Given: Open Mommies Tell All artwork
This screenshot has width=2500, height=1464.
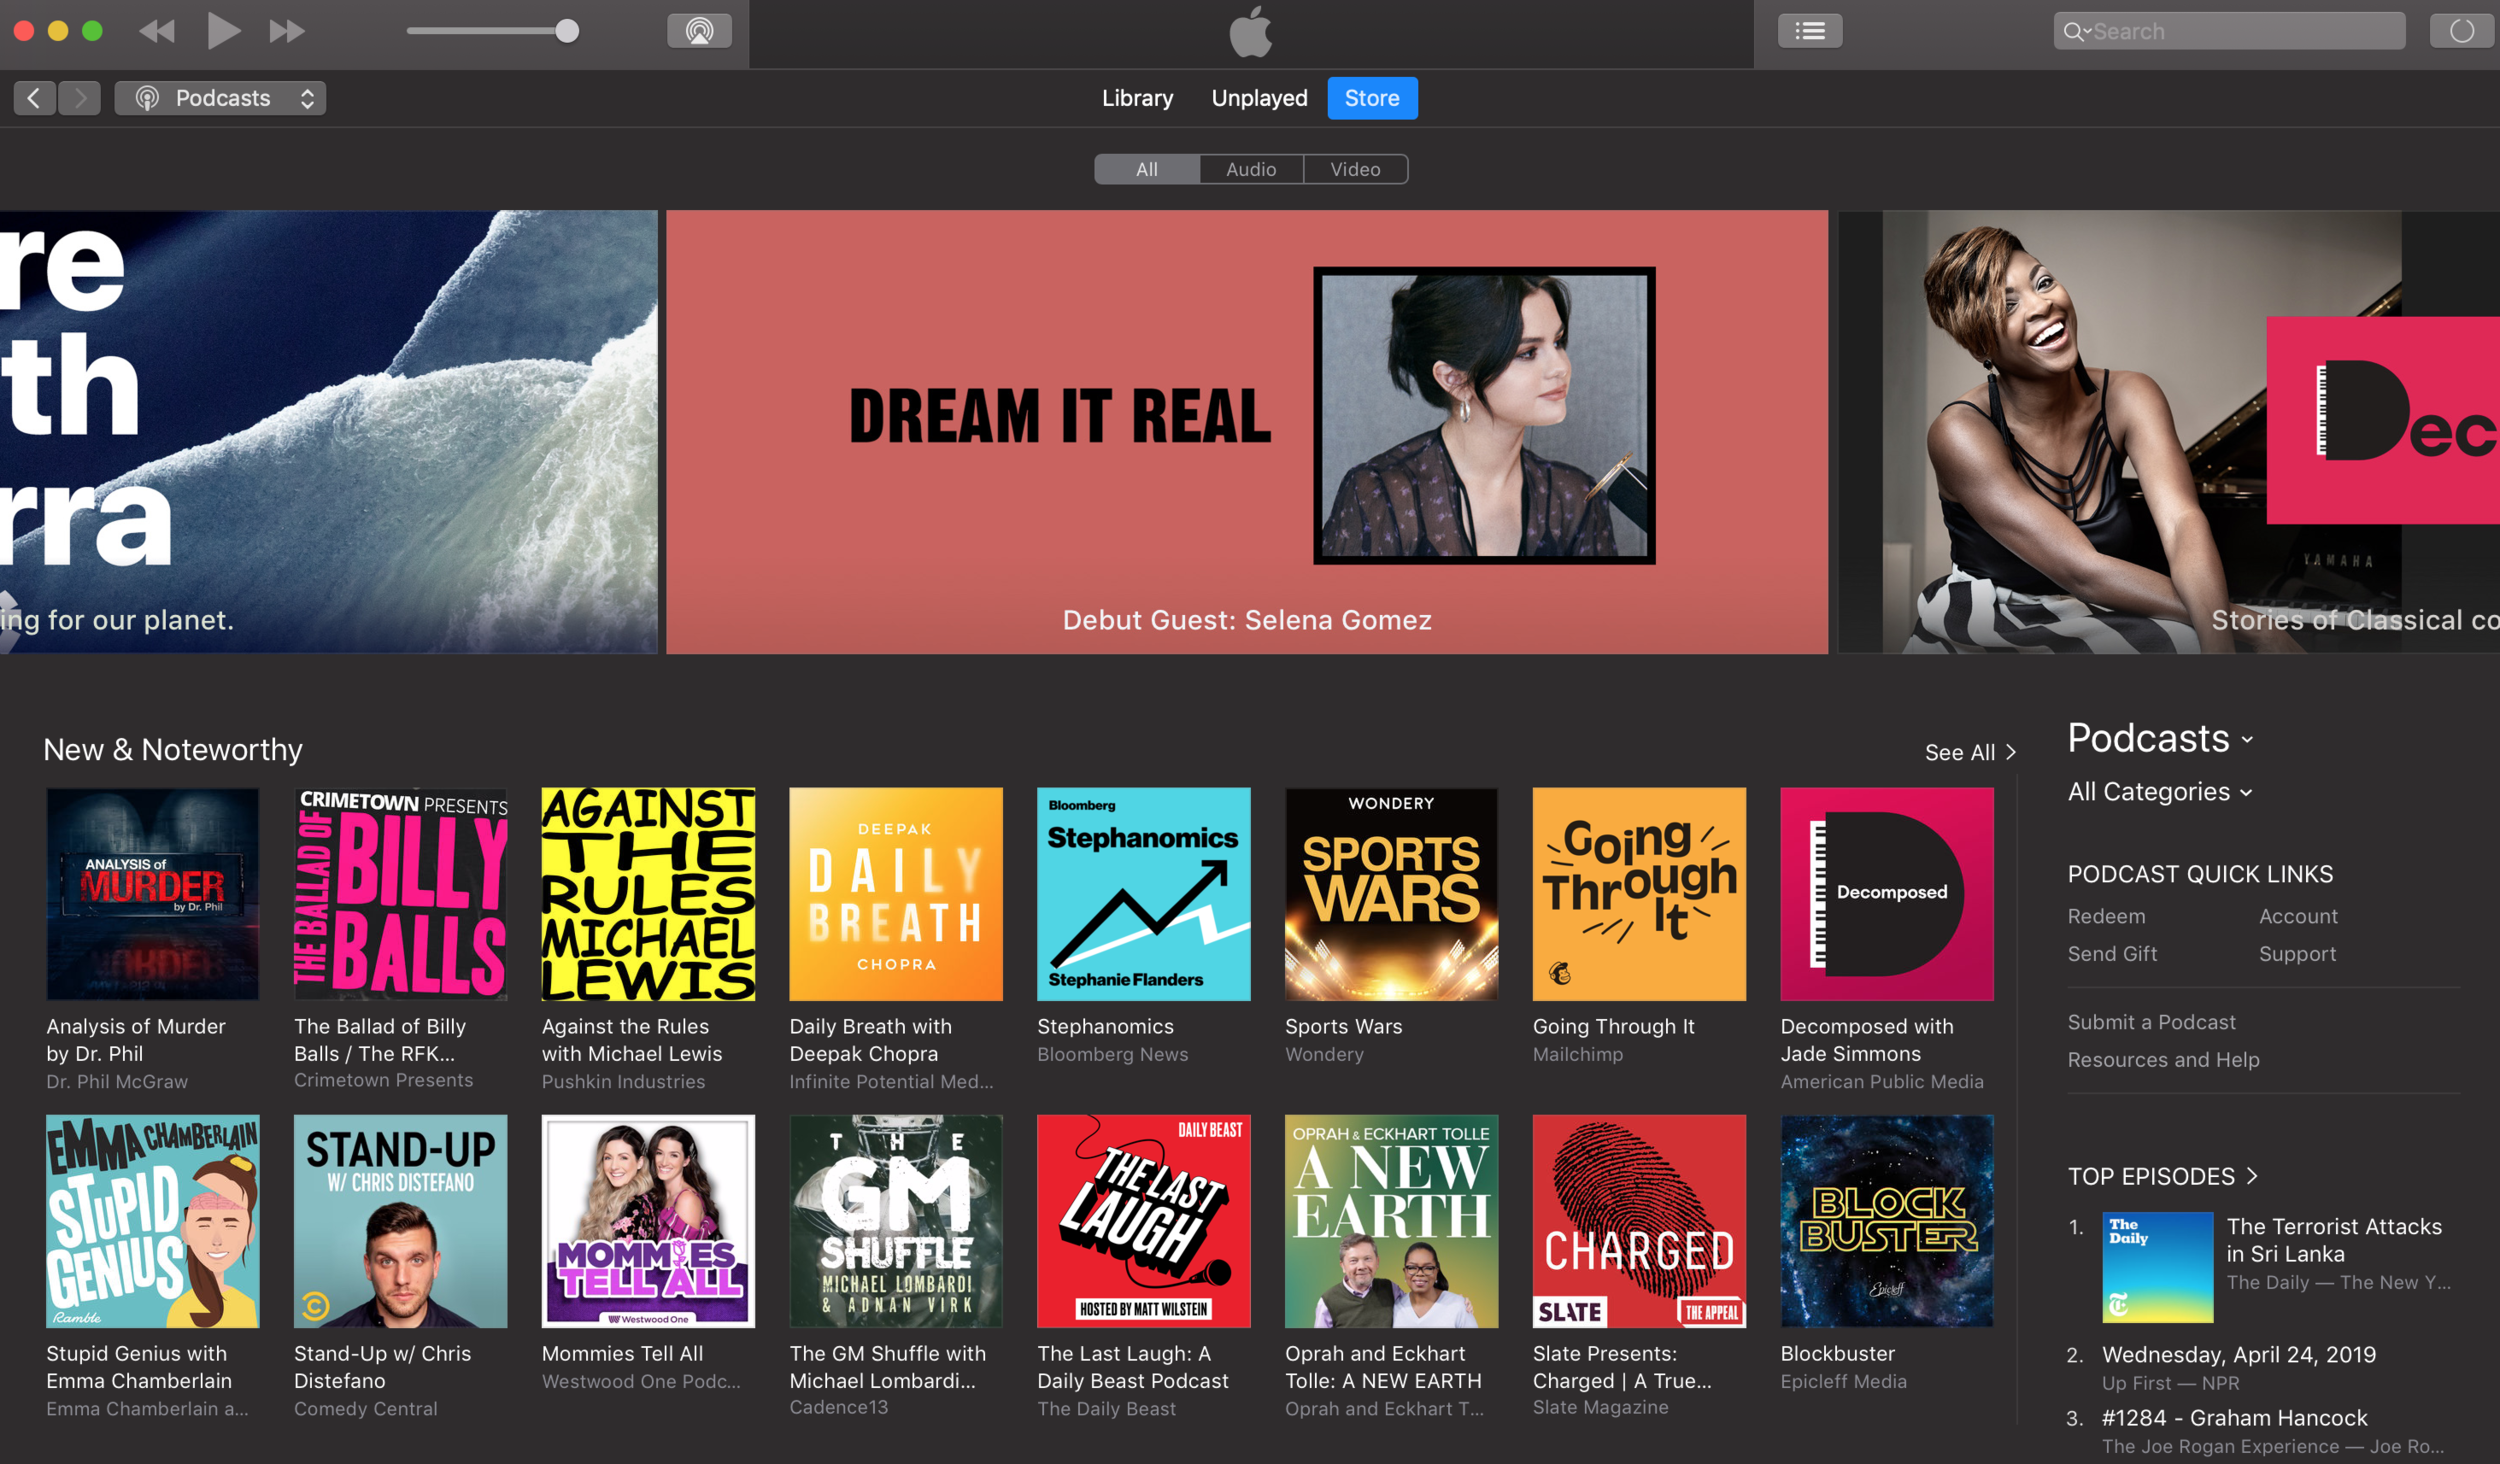Looking at the screenshot, I should (x=648, y=1220).
